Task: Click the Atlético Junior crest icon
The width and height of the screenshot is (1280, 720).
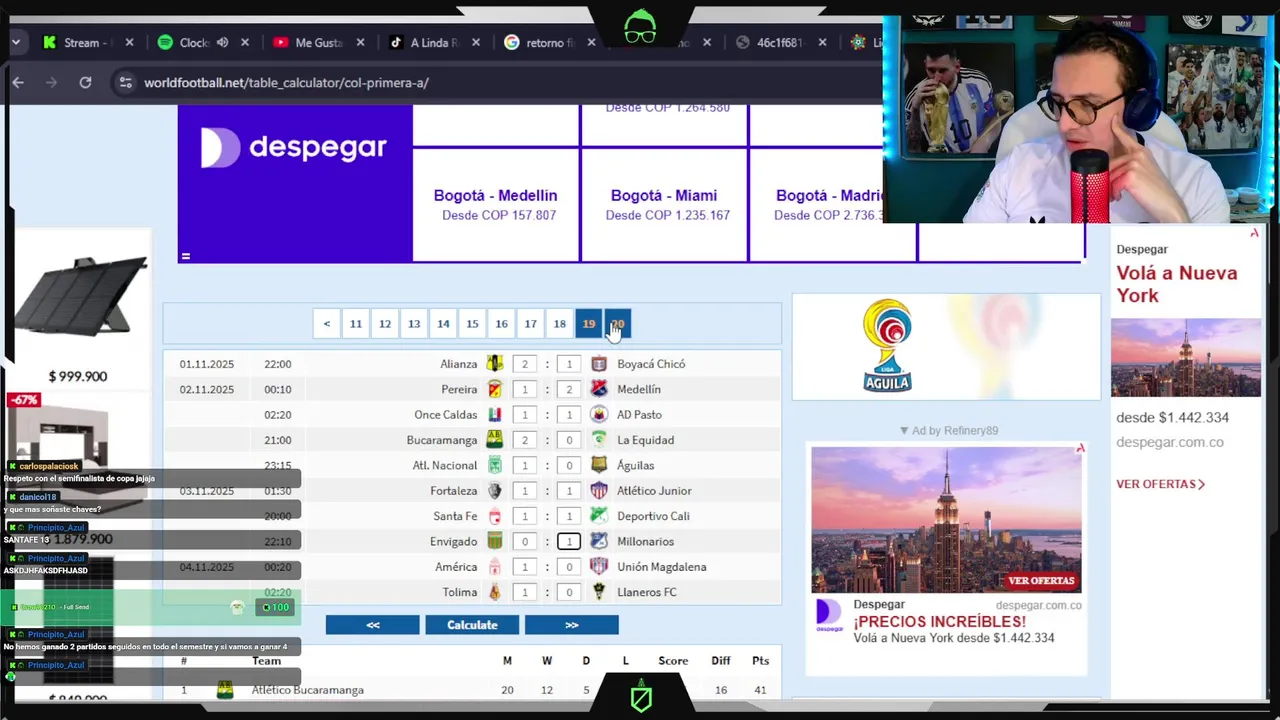Action: 599,491
